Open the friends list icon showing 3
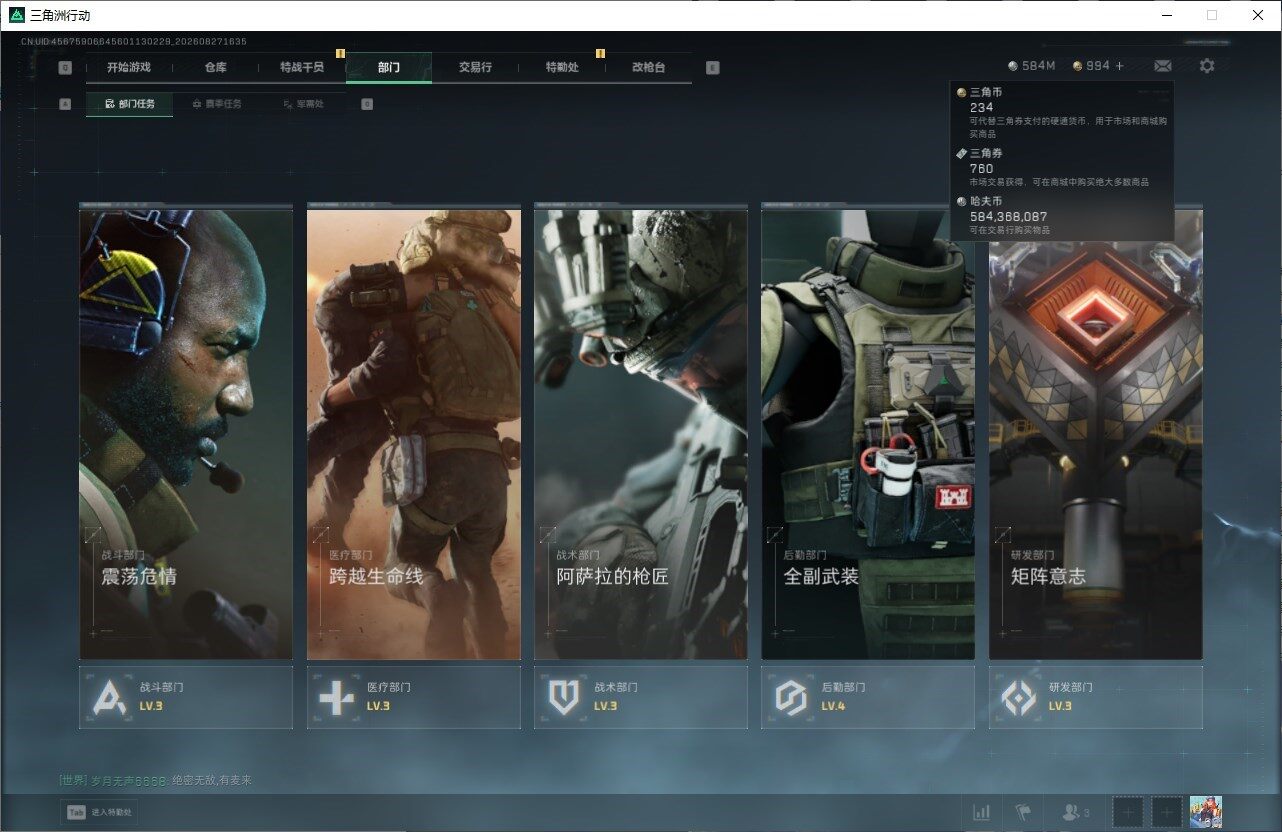1282x832 pixels. pos(1075,813)
